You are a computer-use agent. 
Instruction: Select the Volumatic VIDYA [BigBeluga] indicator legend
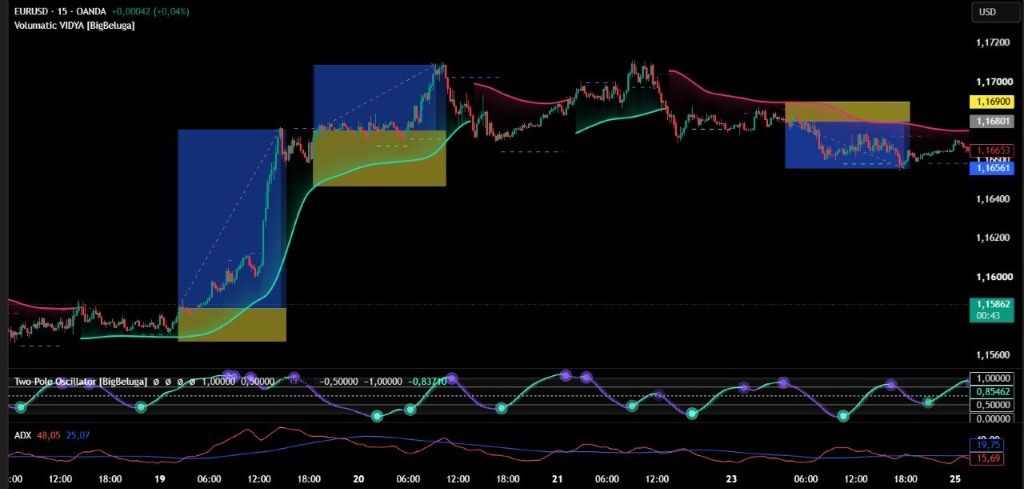point(74,25)
